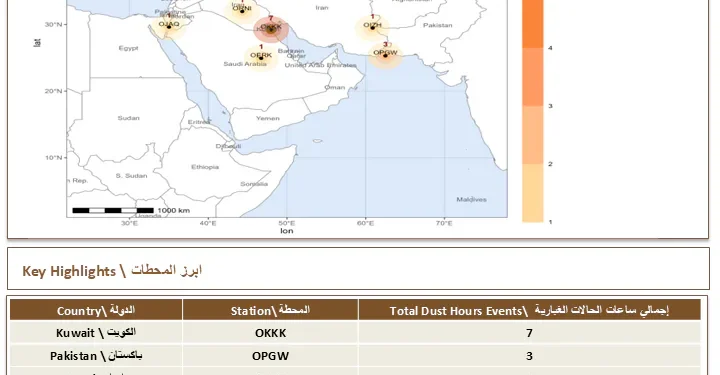Click the '1000 km' scale bar label
Image resolution: width=720 pixels, height=375 pixels.
click(x=174, y=210)
